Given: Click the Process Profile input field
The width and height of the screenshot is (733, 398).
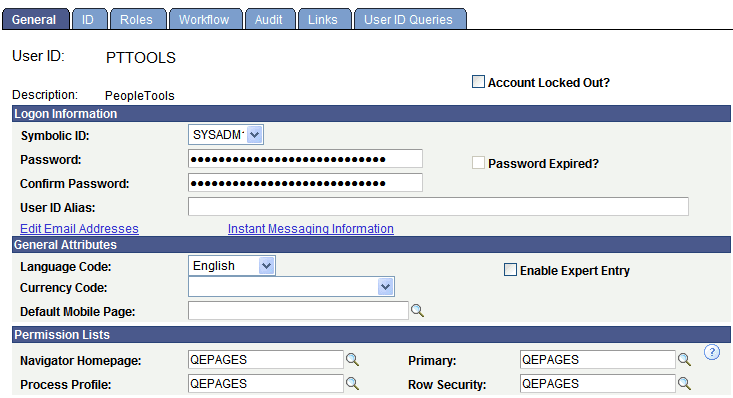Looking at the screenshot, I should click(266, 384).
